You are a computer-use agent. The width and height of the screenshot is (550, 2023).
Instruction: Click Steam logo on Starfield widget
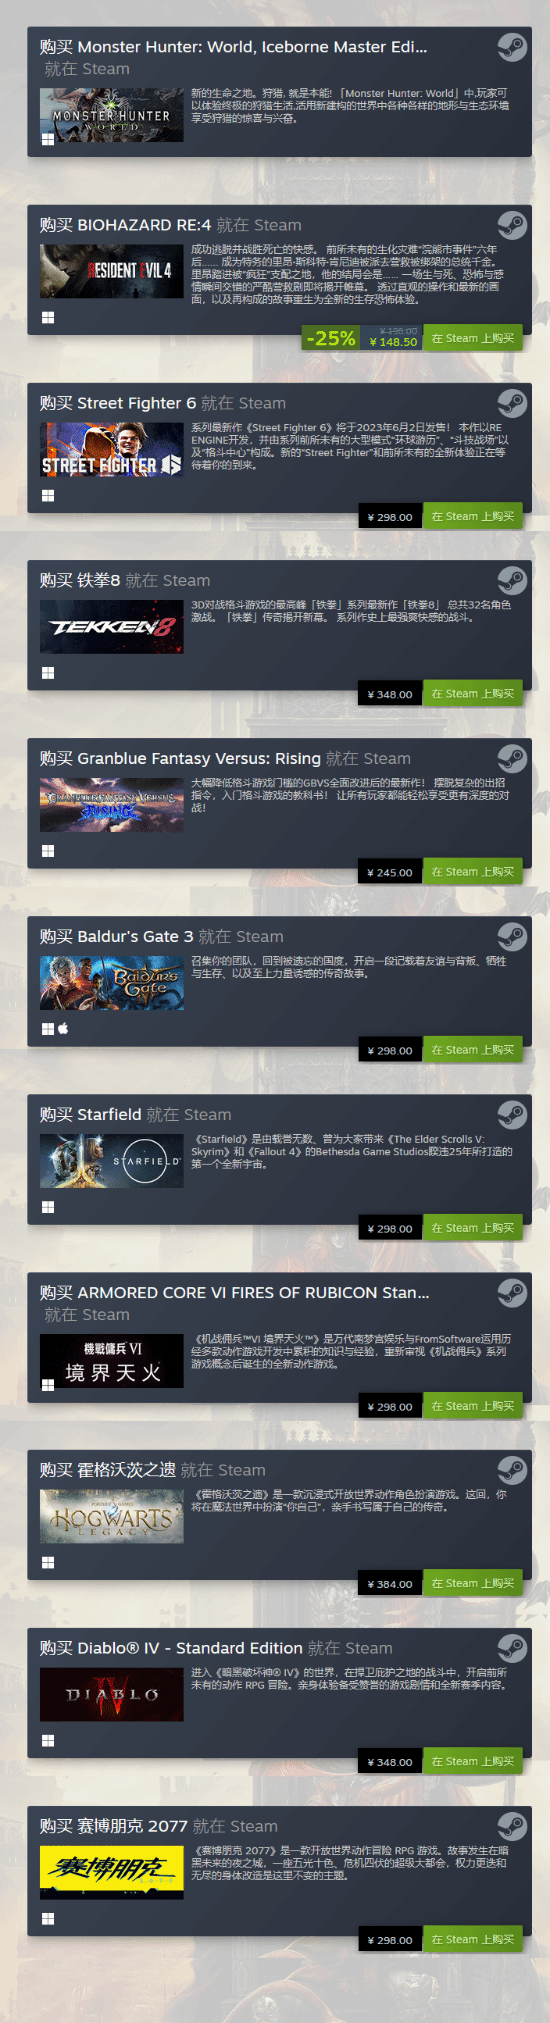[x=512, y=1114]
